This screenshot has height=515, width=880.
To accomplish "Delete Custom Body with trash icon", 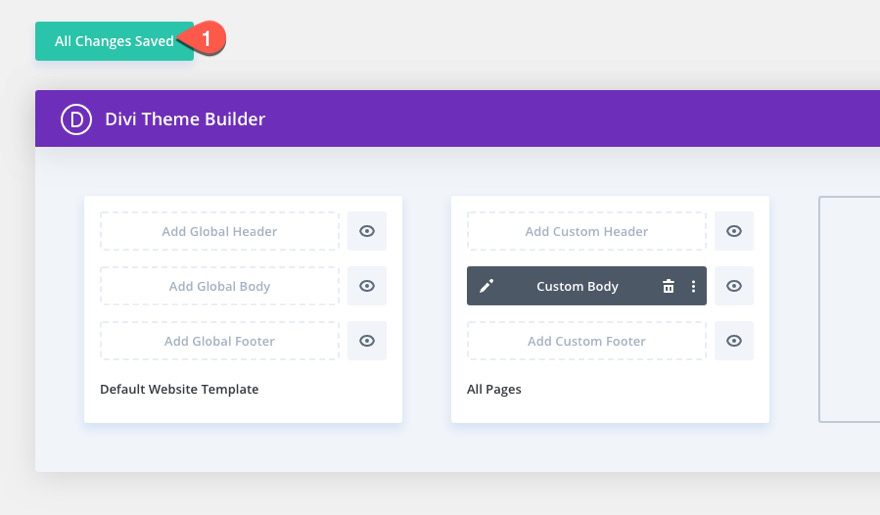I will click(x=668, y=286).
